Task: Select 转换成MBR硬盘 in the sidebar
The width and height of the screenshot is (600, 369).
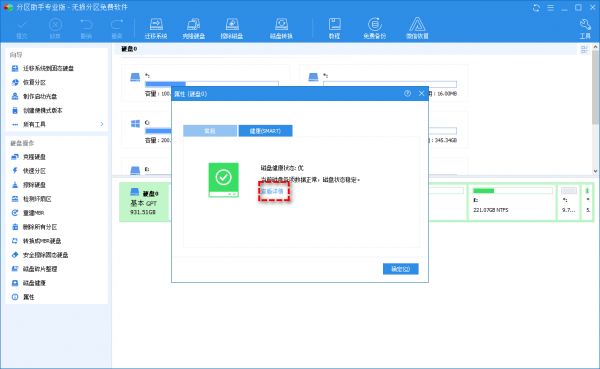Action: point(42,241)
